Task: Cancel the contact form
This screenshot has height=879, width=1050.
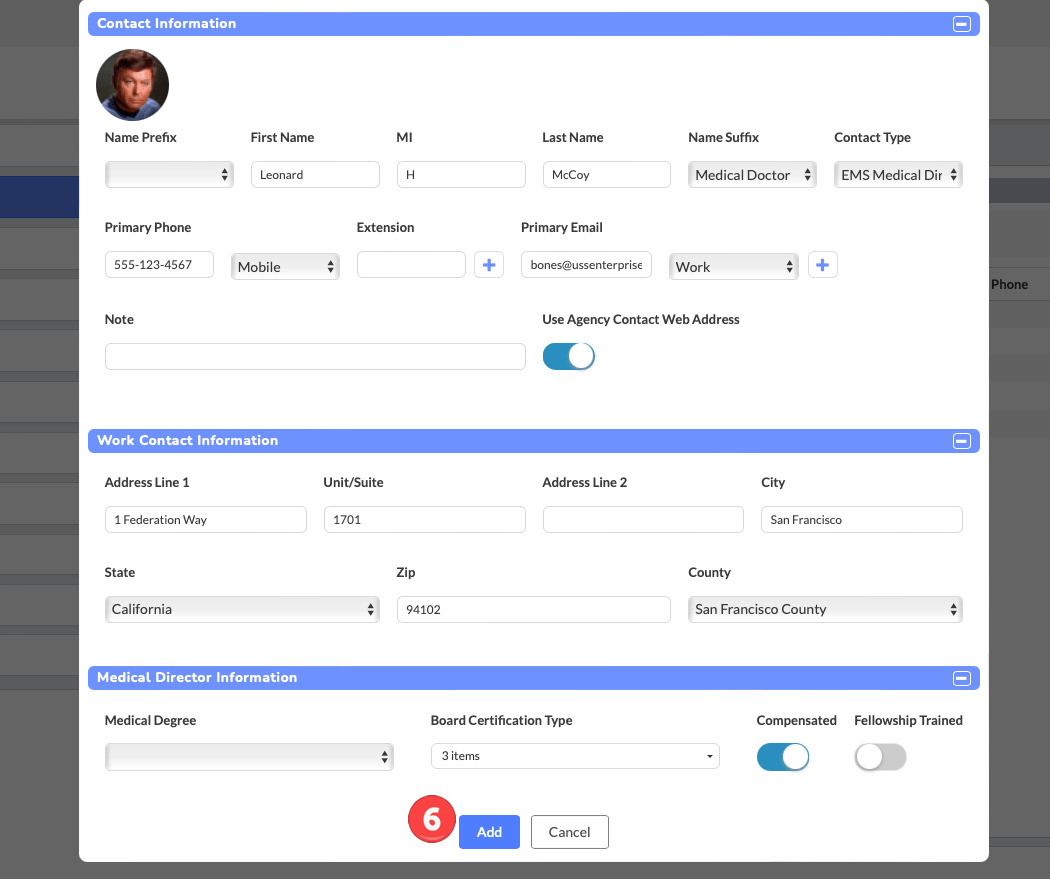Action: tap(569, 831)
